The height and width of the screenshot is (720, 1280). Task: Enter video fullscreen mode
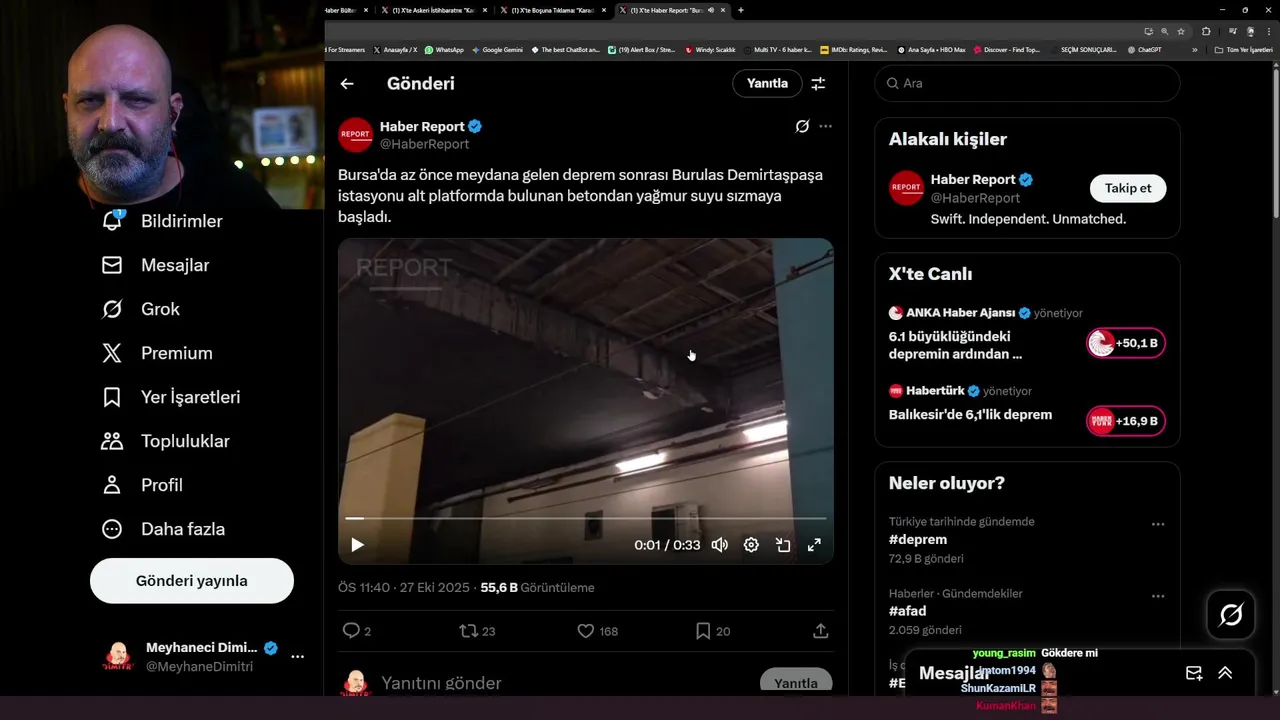[x=814, y=545]
